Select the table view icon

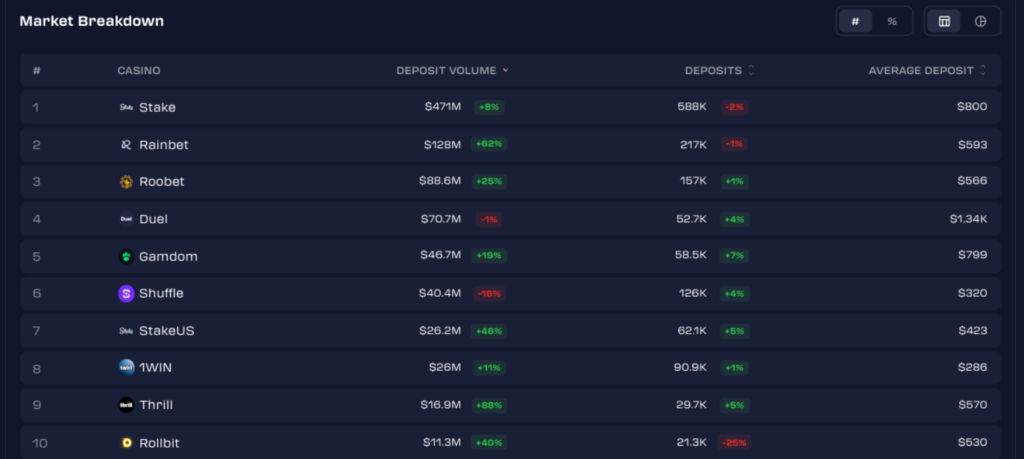944,22
